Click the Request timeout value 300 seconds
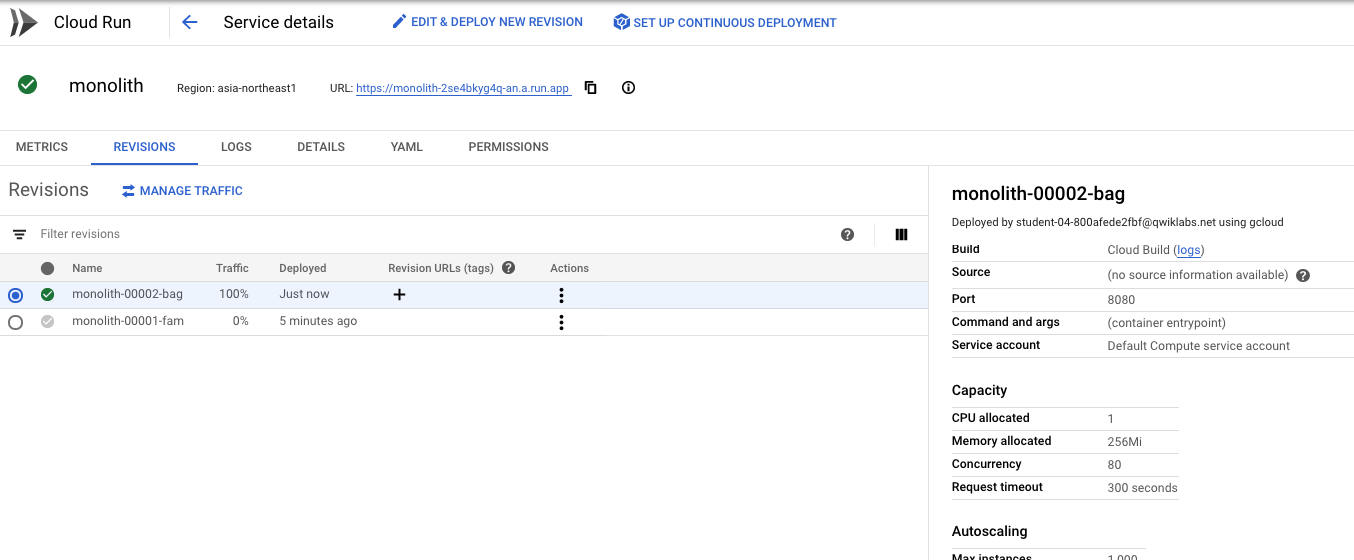The width and height of the screenshot is (1354, 560). [x=1143, y=488]
